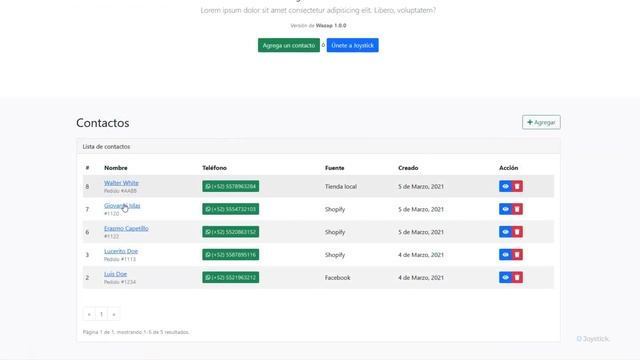Delete Luis Doe via trash icon
The height and width of the screenshot is (360, 640).
pos(517,278)
